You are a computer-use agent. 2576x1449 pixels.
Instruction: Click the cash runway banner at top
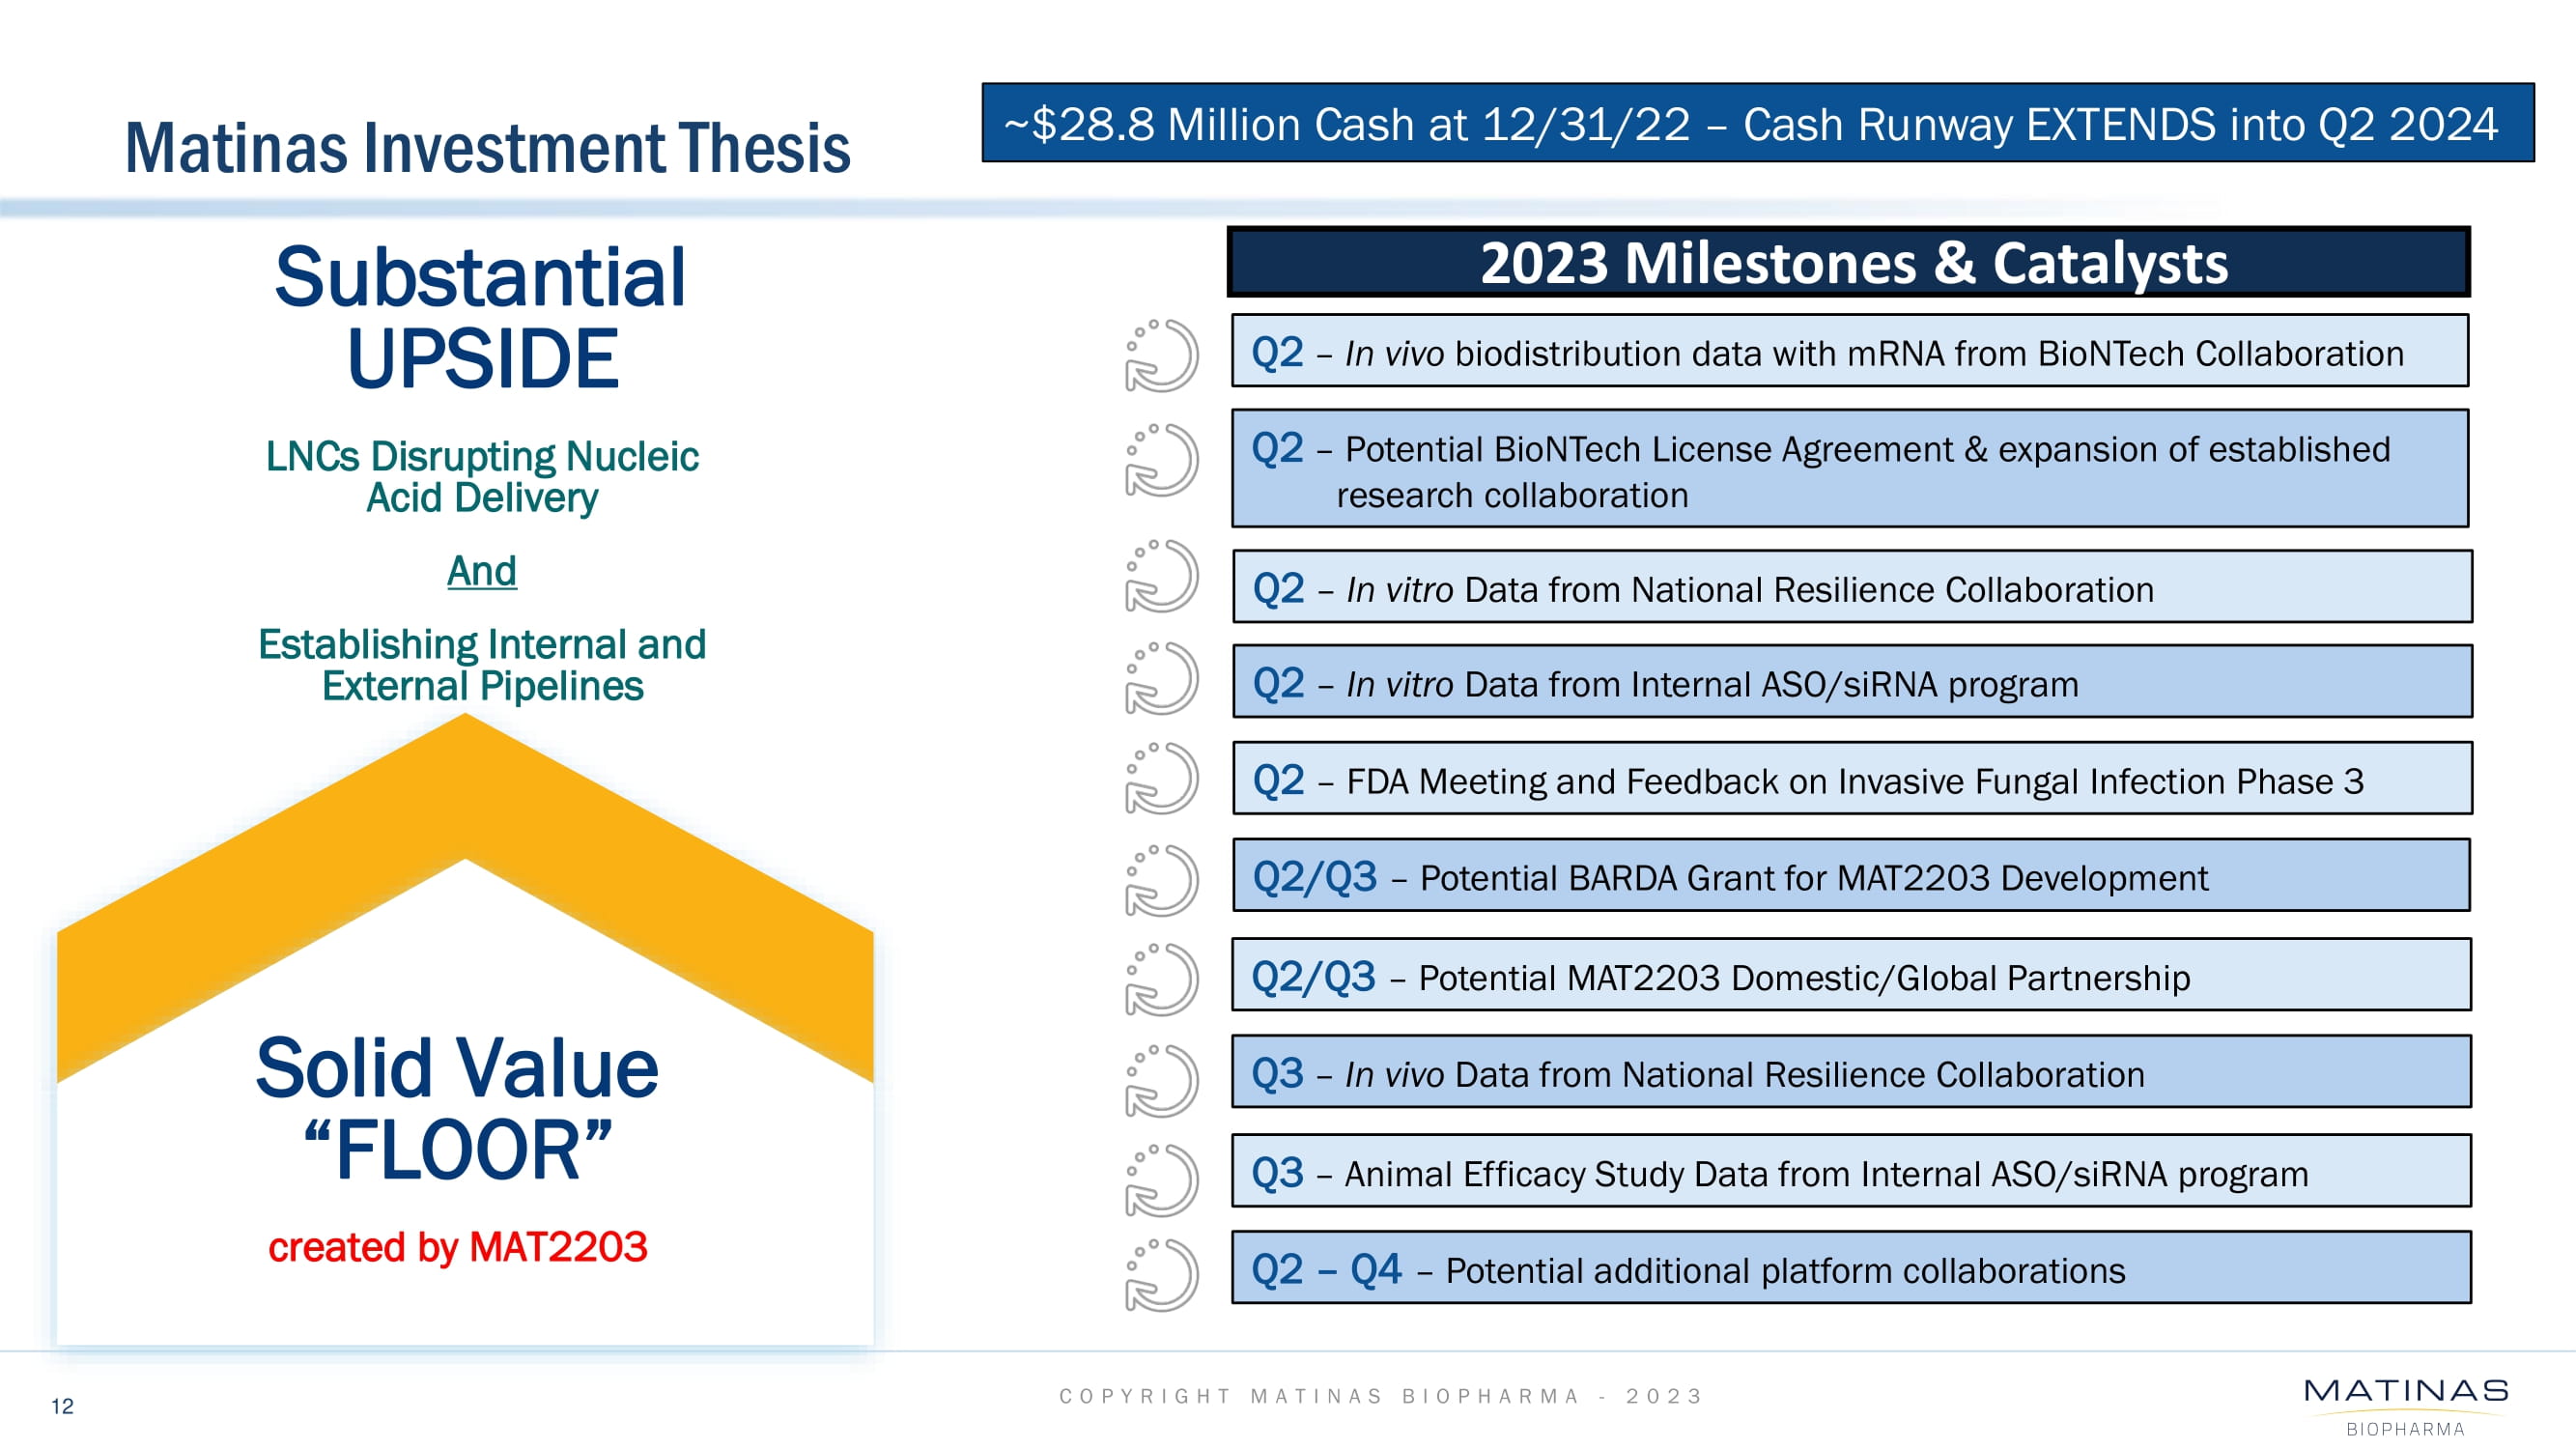click(1757, 124)
